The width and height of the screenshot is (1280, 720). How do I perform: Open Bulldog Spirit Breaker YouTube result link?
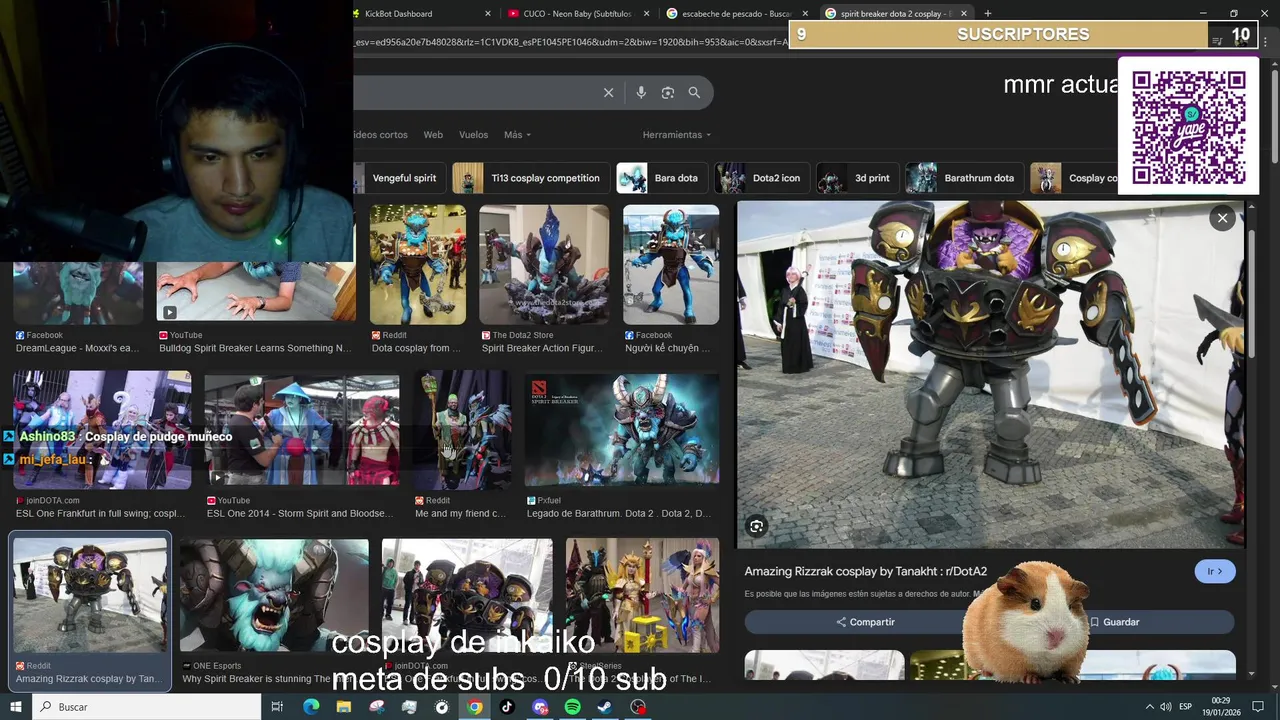point(255,349)
